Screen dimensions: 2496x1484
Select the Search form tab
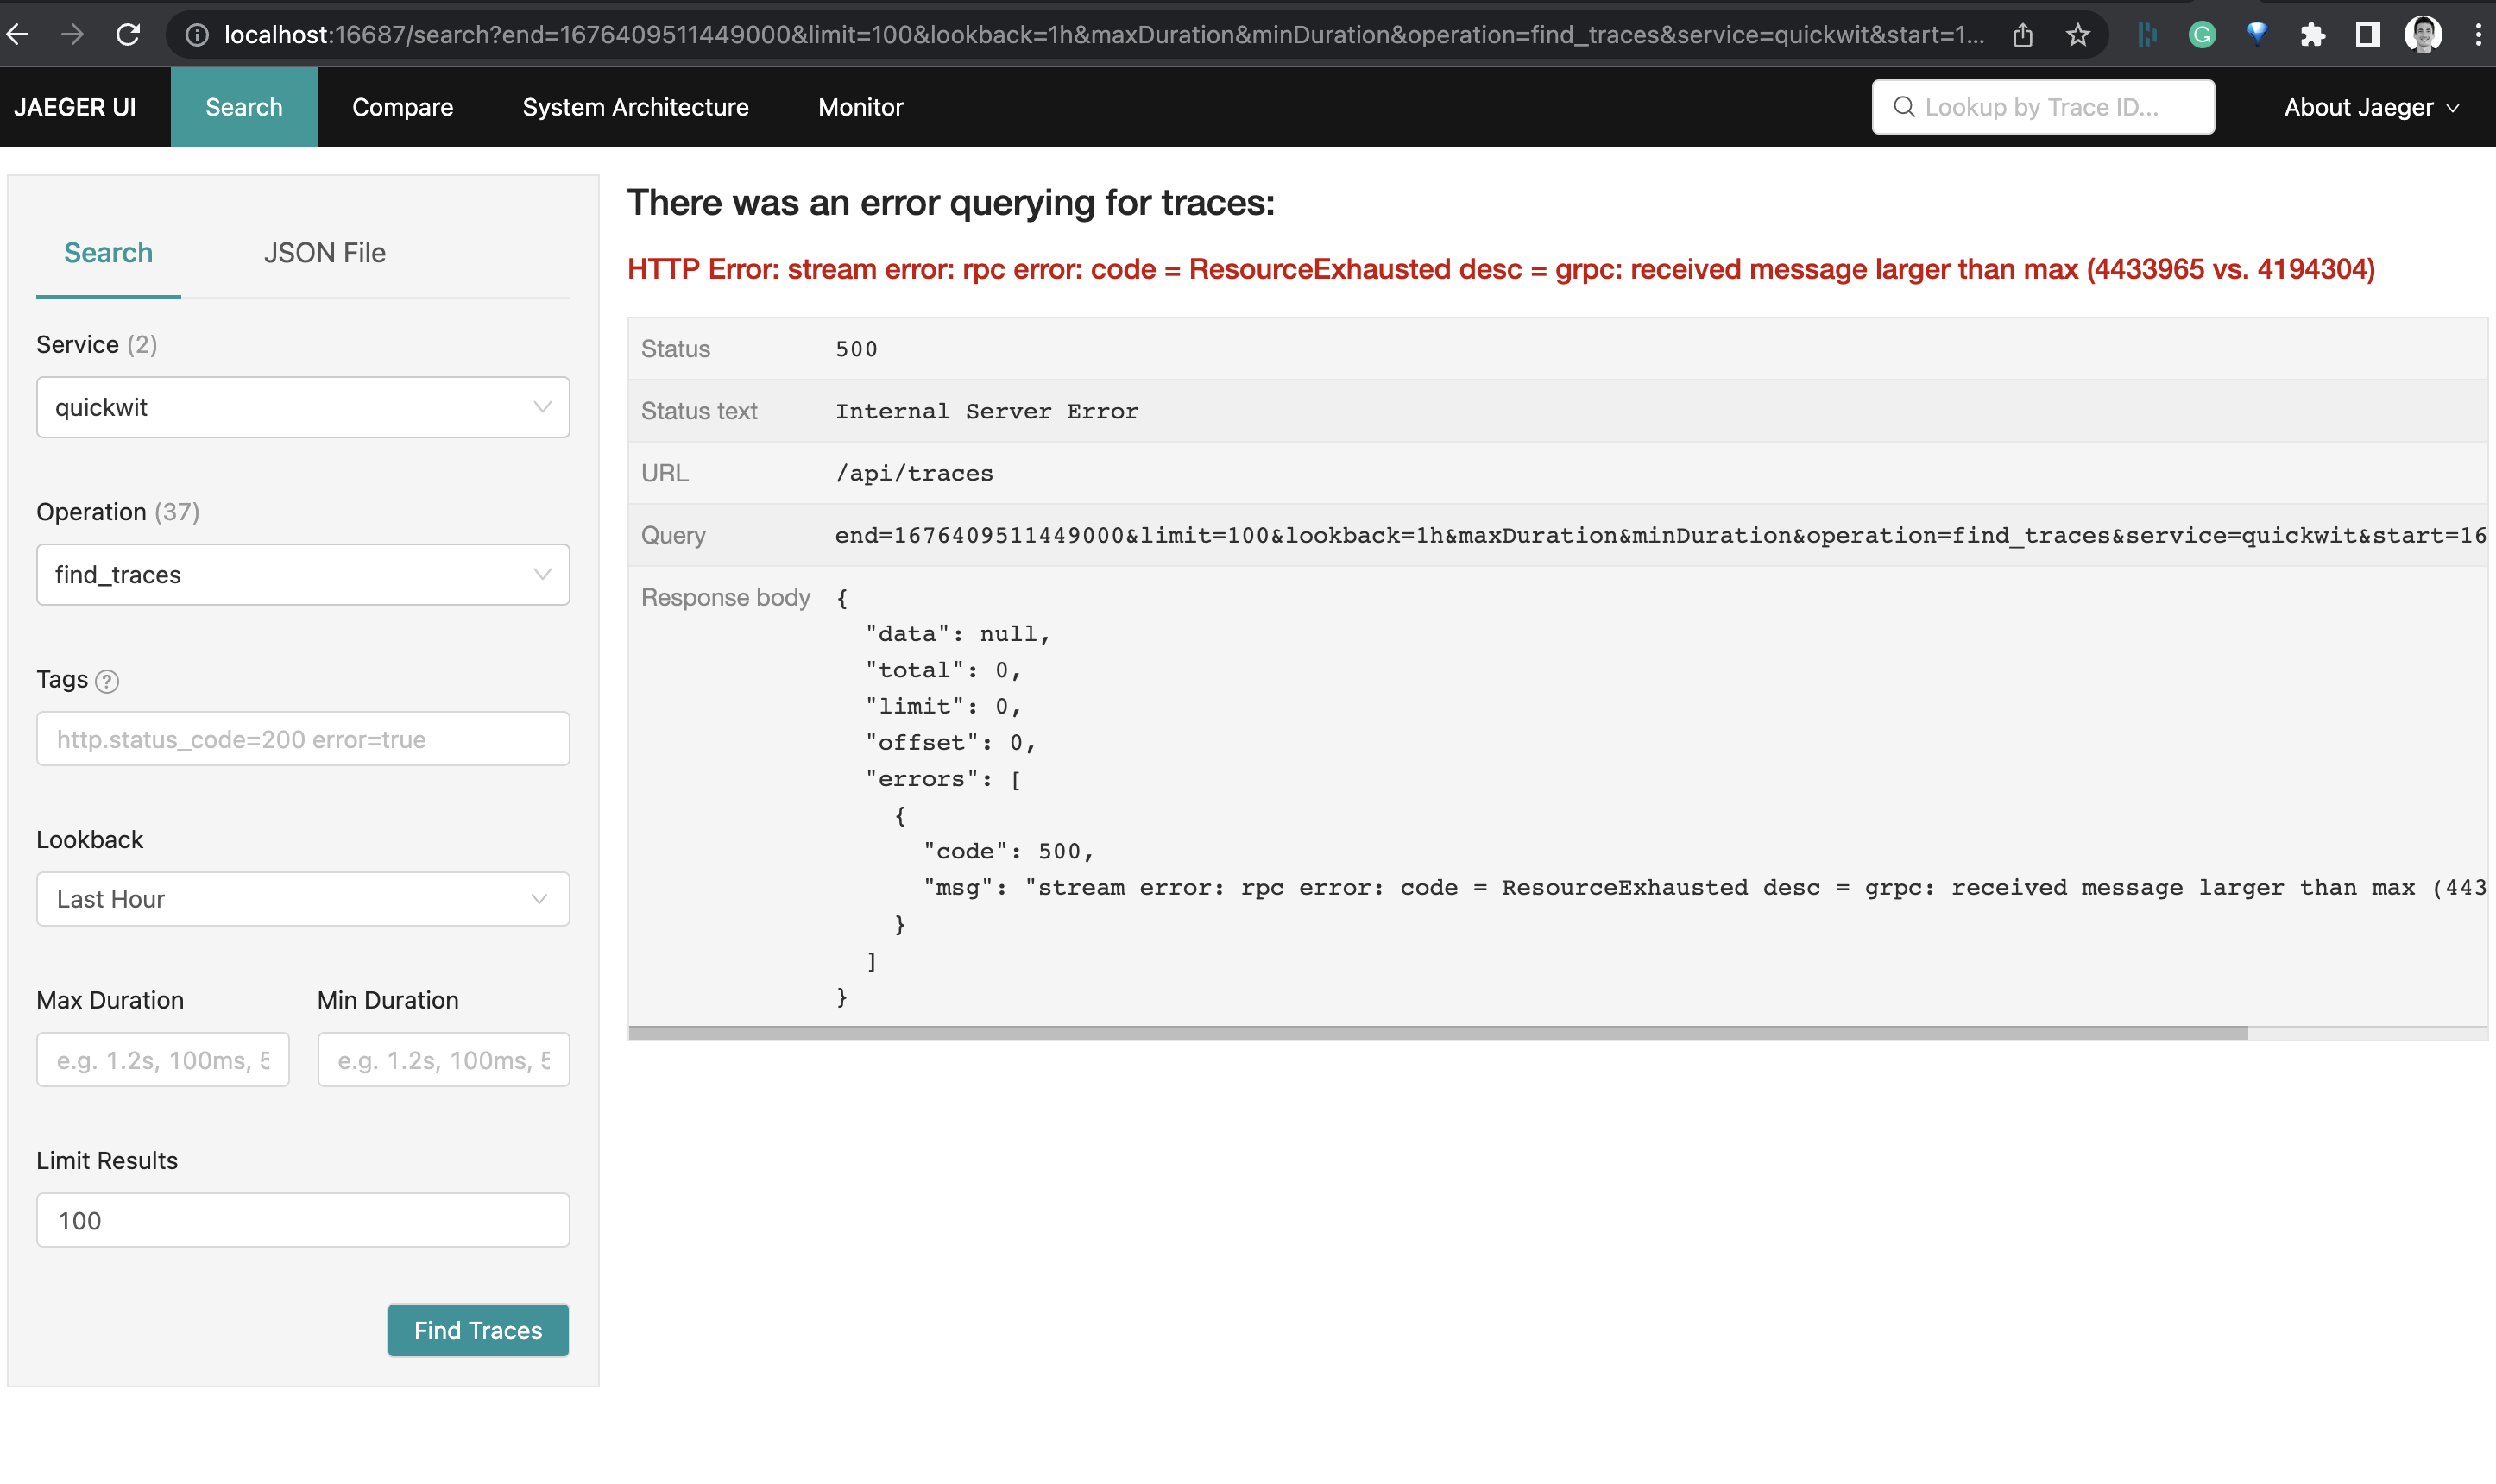coord(108,253)
